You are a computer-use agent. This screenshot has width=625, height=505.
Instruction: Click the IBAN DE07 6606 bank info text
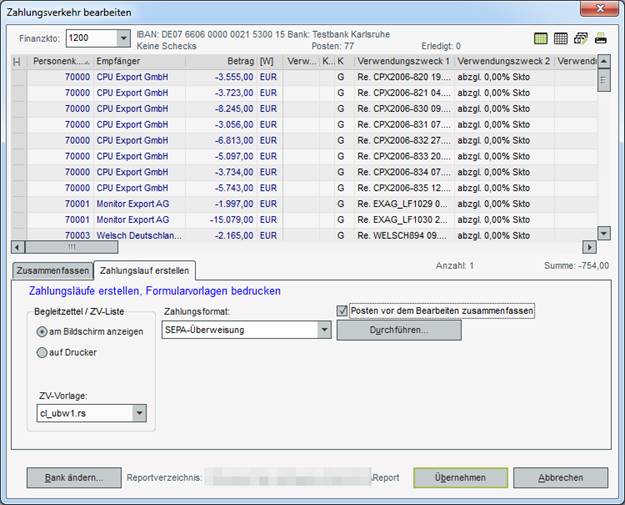263,35
